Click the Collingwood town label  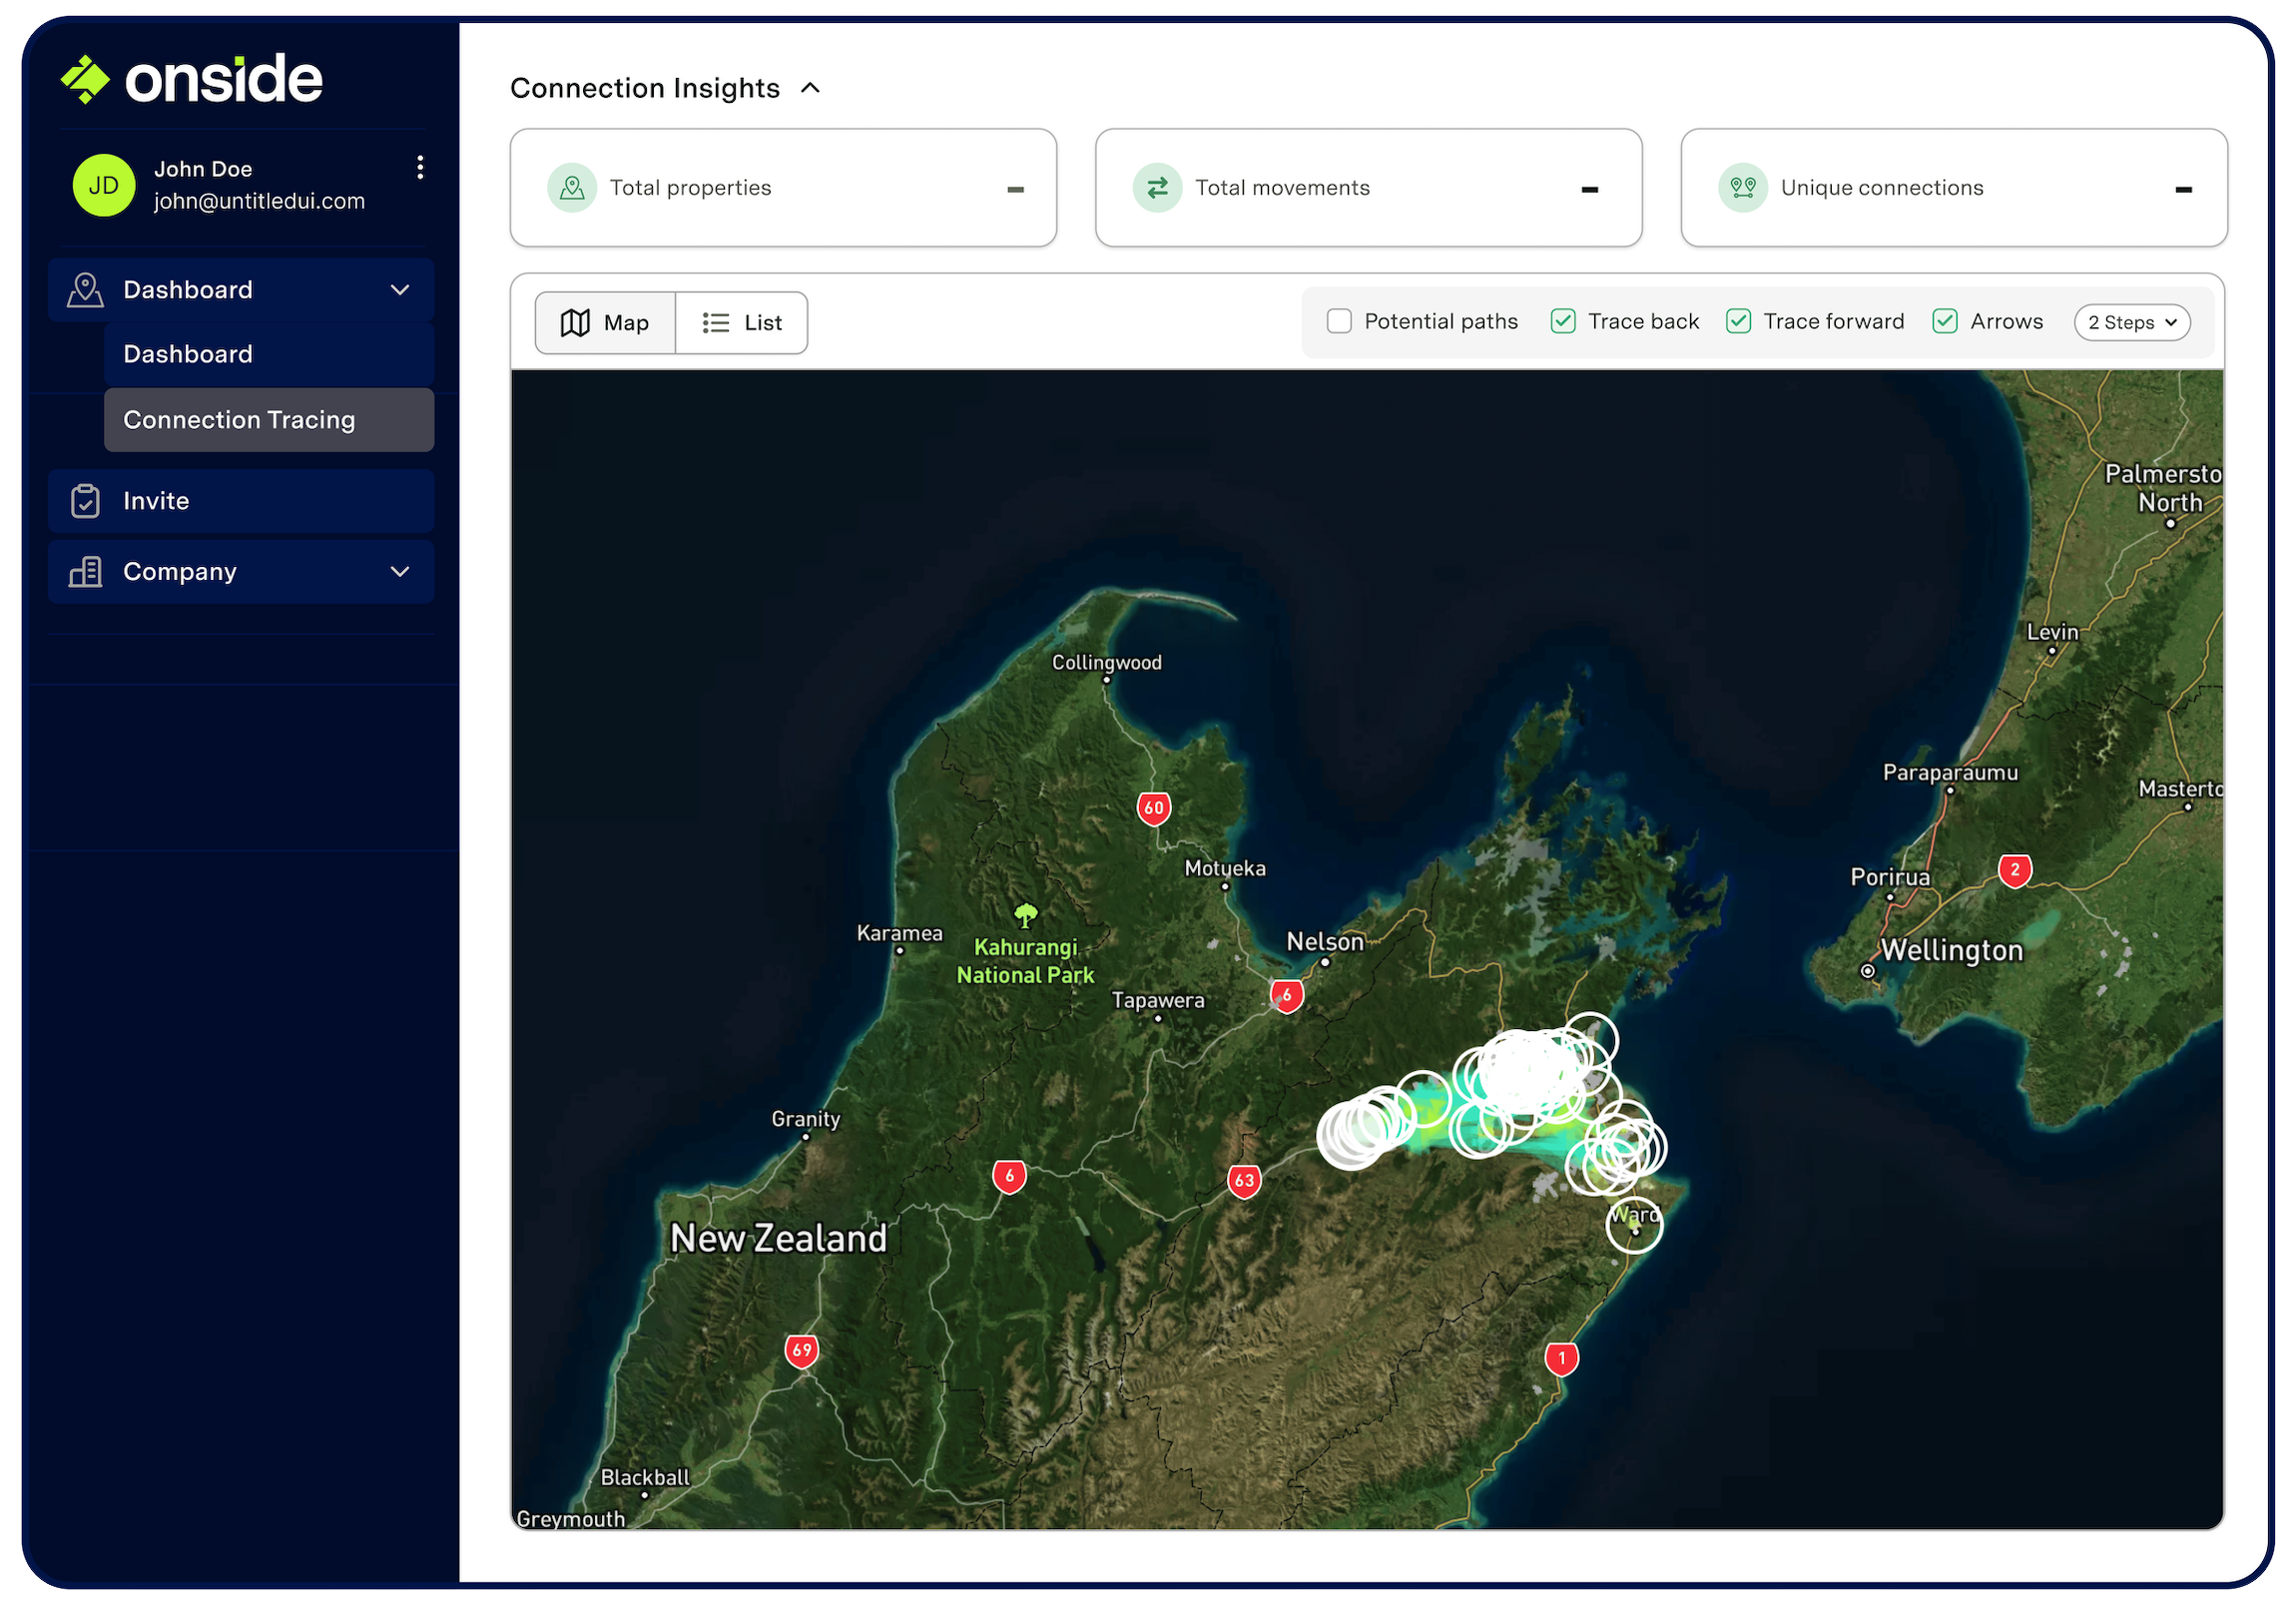point(1107,663)
